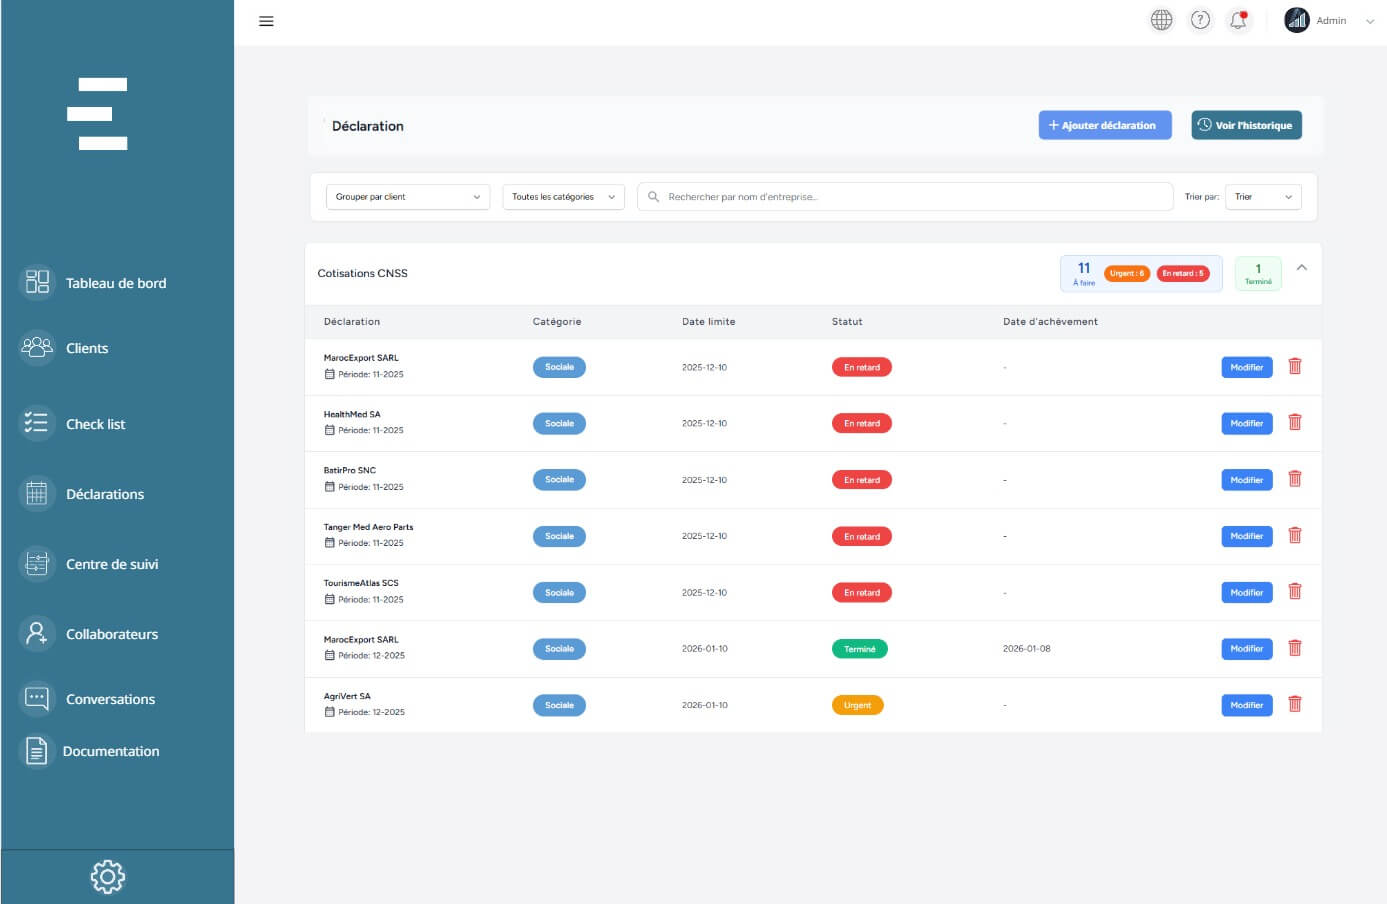Open the Trier sort dropdown
The height and width of the screenshot is (904, 1387).
(1263, 197)
